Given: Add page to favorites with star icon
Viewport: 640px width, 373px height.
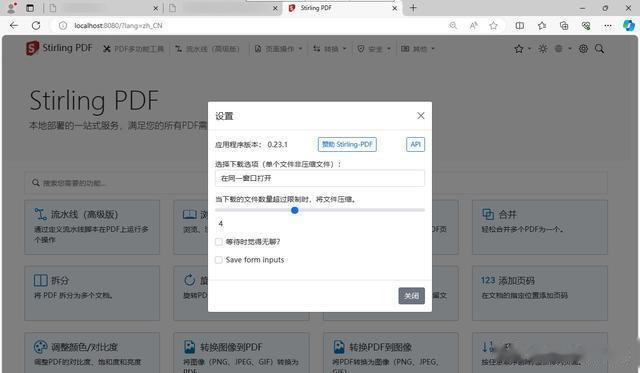Looking at the screenshot, I should pos(493,26).
